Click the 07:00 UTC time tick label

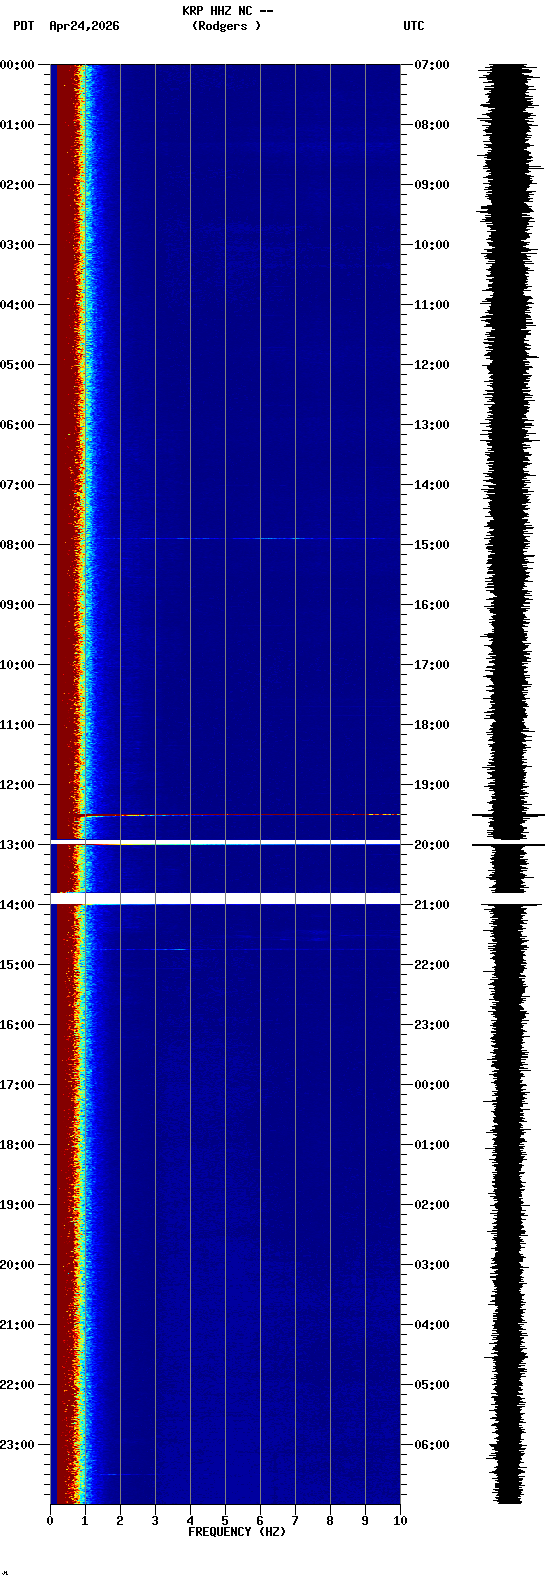[x=432, y=65]
